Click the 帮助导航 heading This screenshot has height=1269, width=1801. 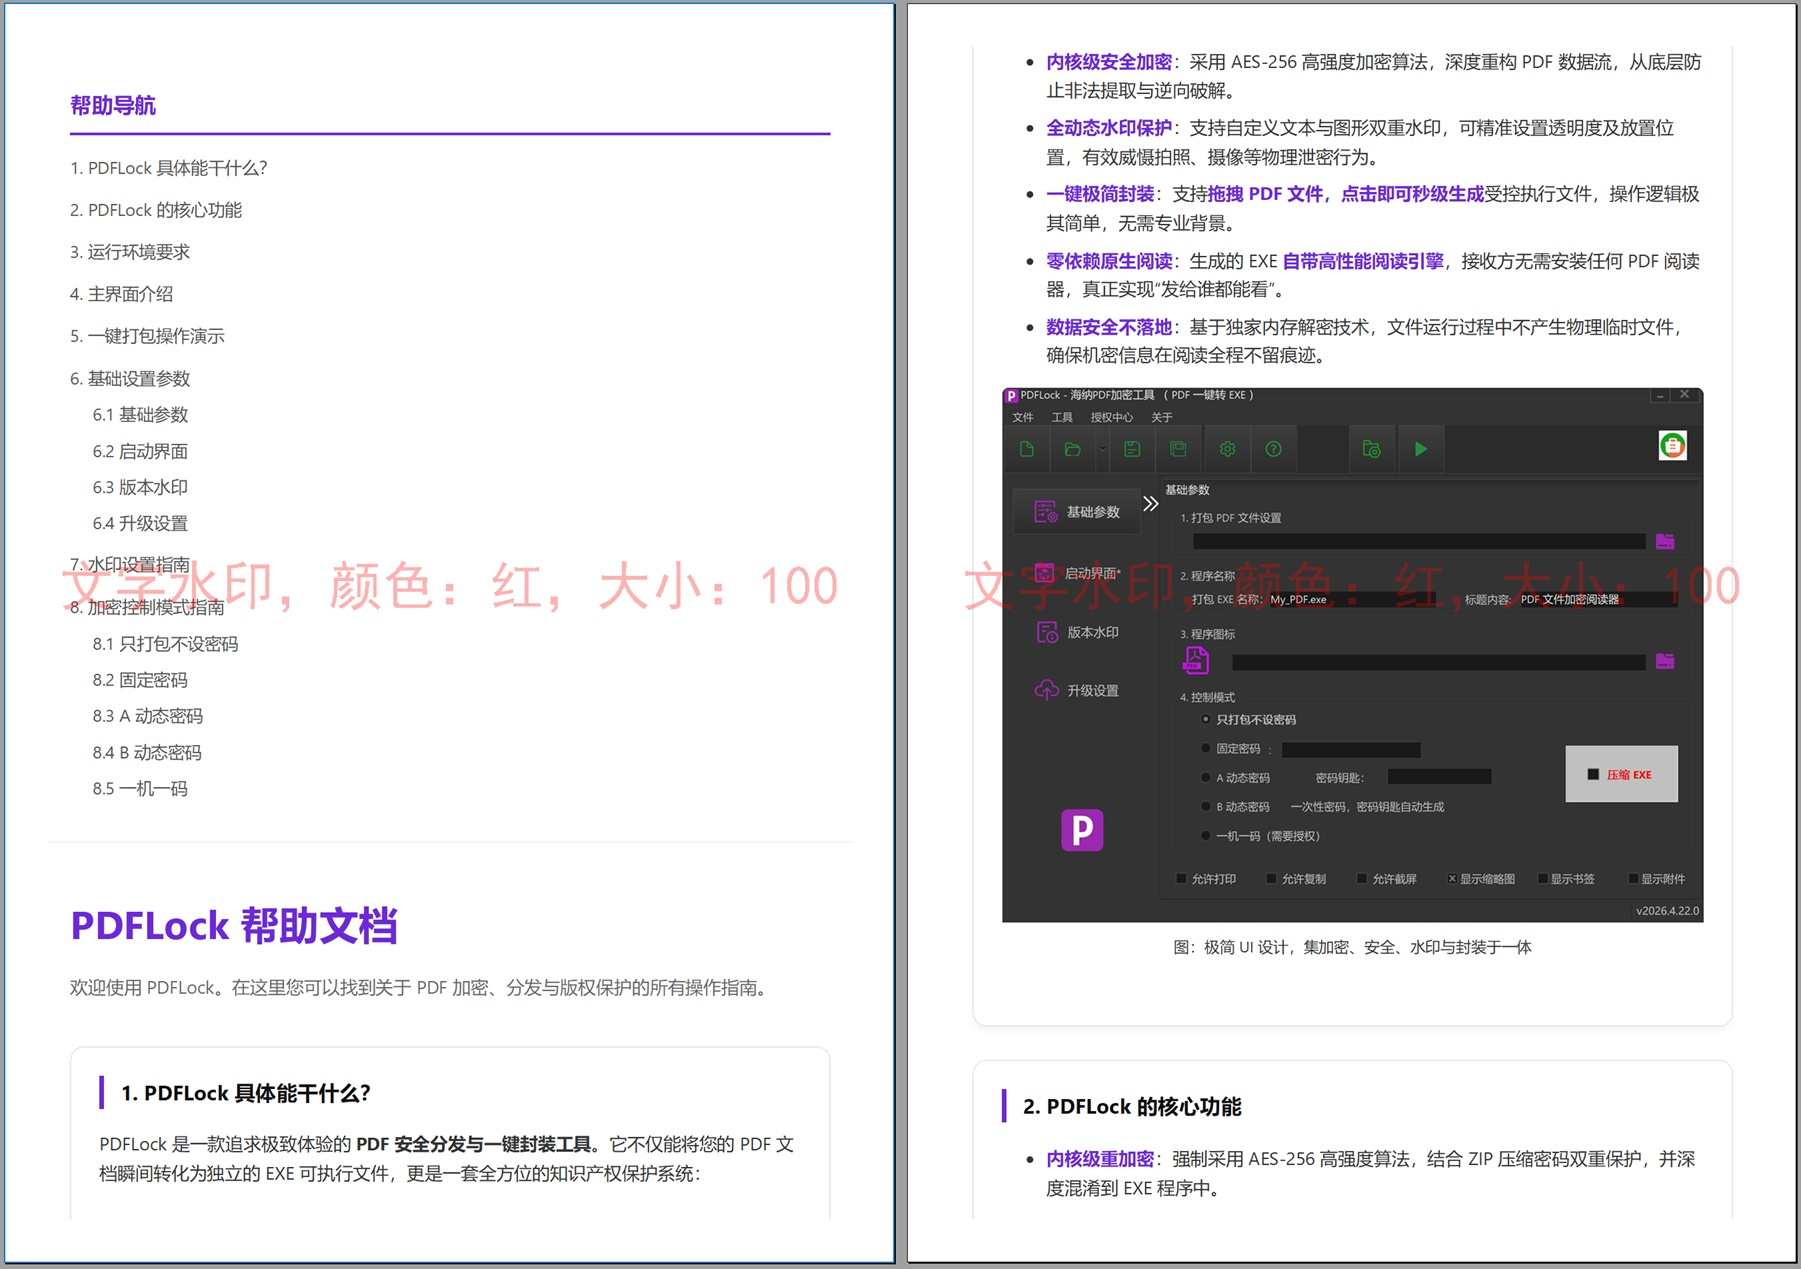coord(113,106)
